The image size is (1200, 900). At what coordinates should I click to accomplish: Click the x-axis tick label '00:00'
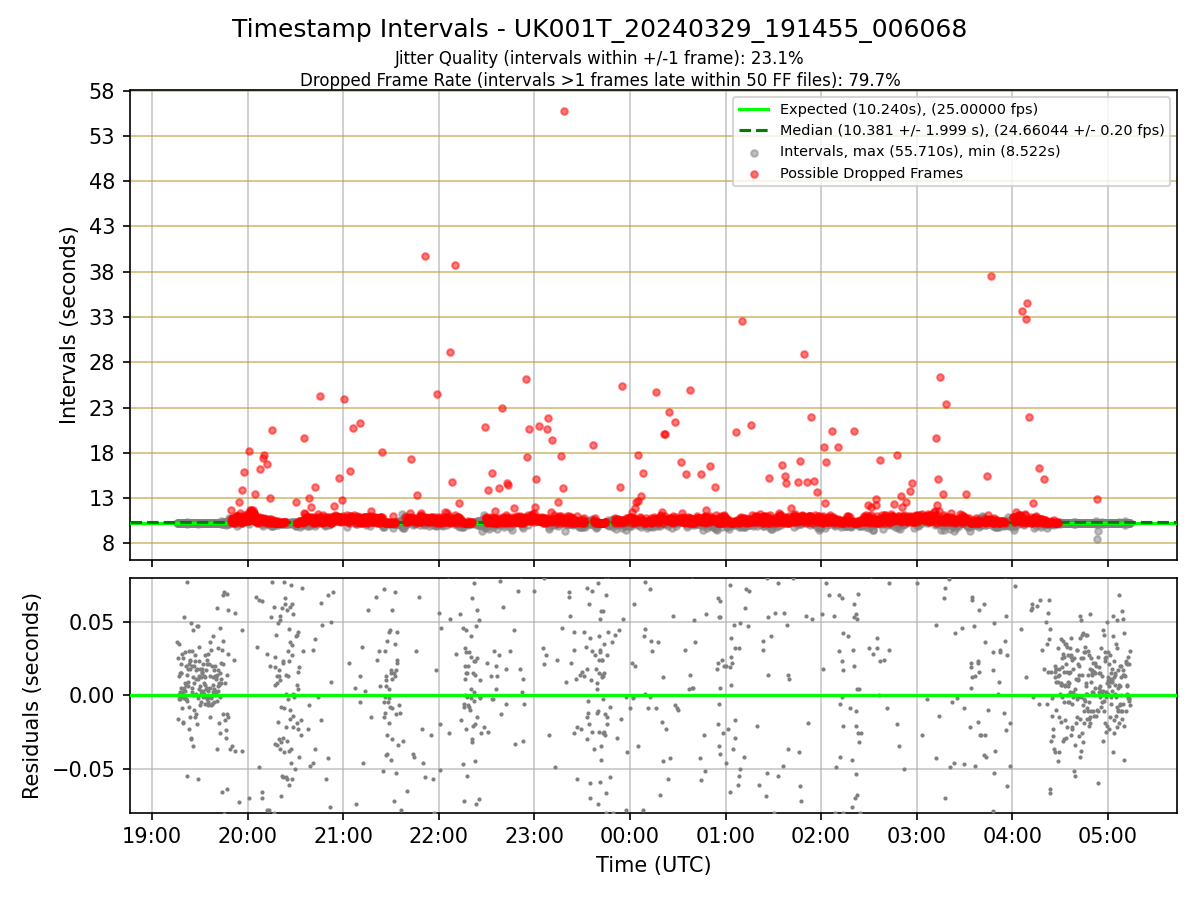[x=630, y=836]
